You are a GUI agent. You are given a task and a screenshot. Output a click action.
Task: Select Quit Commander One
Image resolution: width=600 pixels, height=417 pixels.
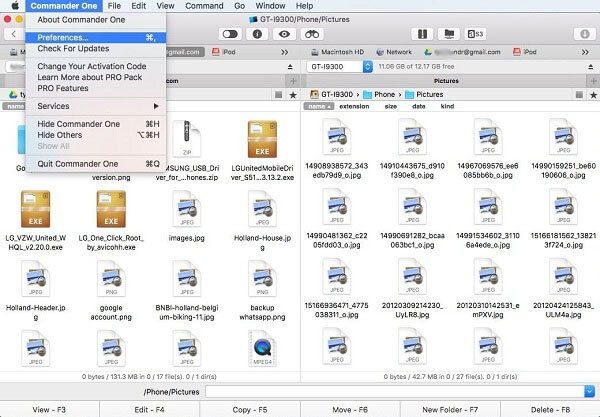point(96,164)
